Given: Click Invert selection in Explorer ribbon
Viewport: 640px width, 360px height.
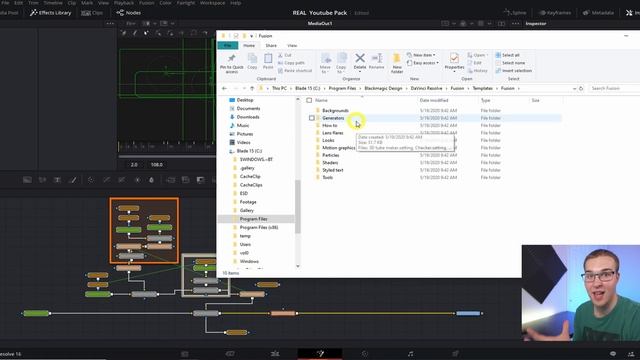Looking at the screenshot, I should click(513, 71).
